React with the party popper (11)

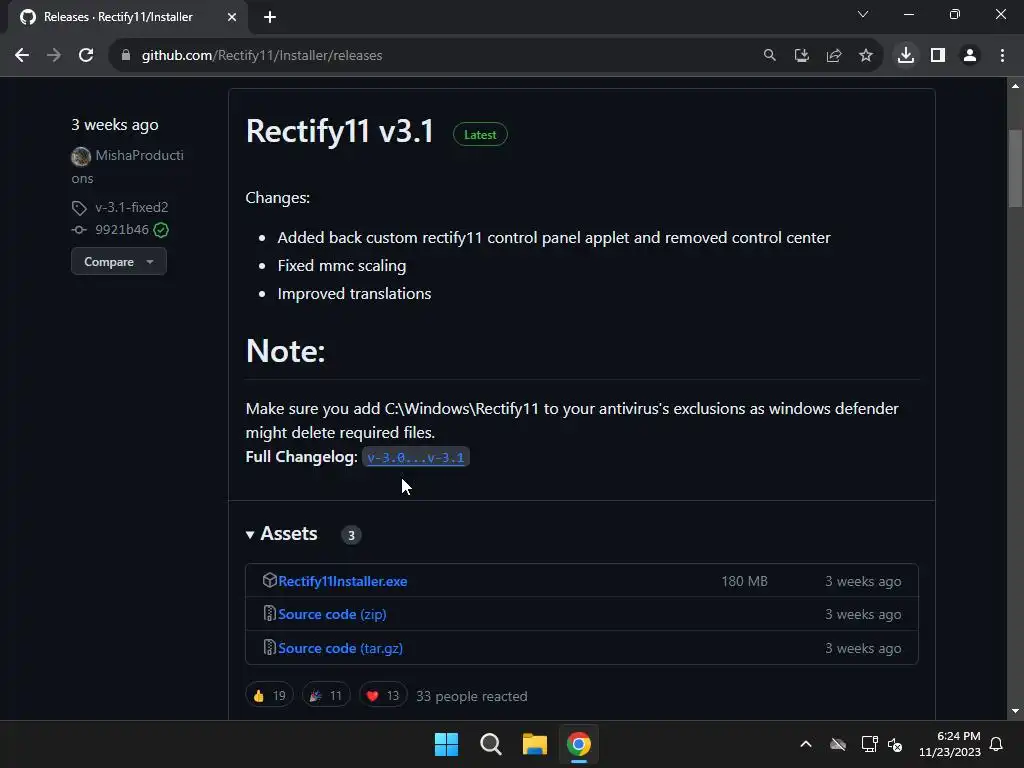[326, 696]
